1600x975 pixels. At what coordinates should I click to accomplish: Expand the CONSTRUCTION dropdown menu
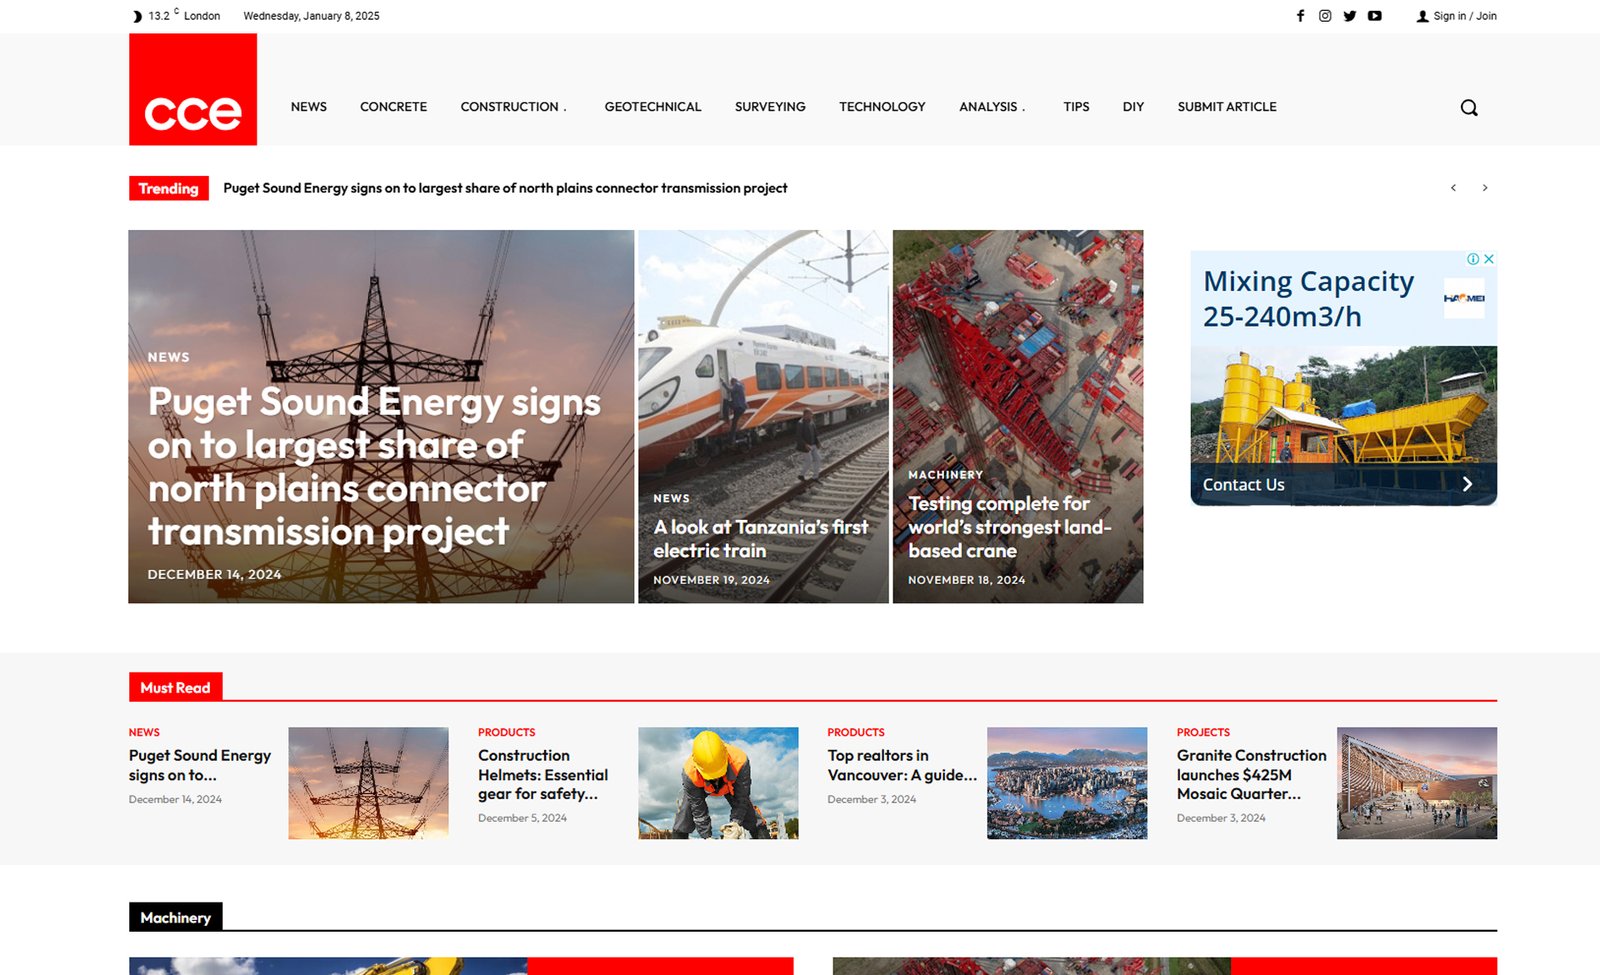pyautogui.click(x=514, y=107)
